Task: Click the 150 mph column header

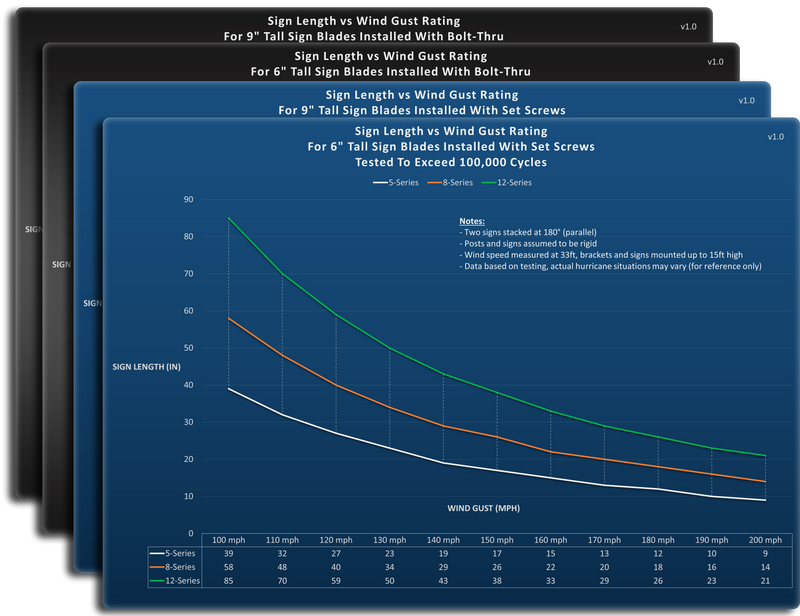Action: [x=497, y=540]
